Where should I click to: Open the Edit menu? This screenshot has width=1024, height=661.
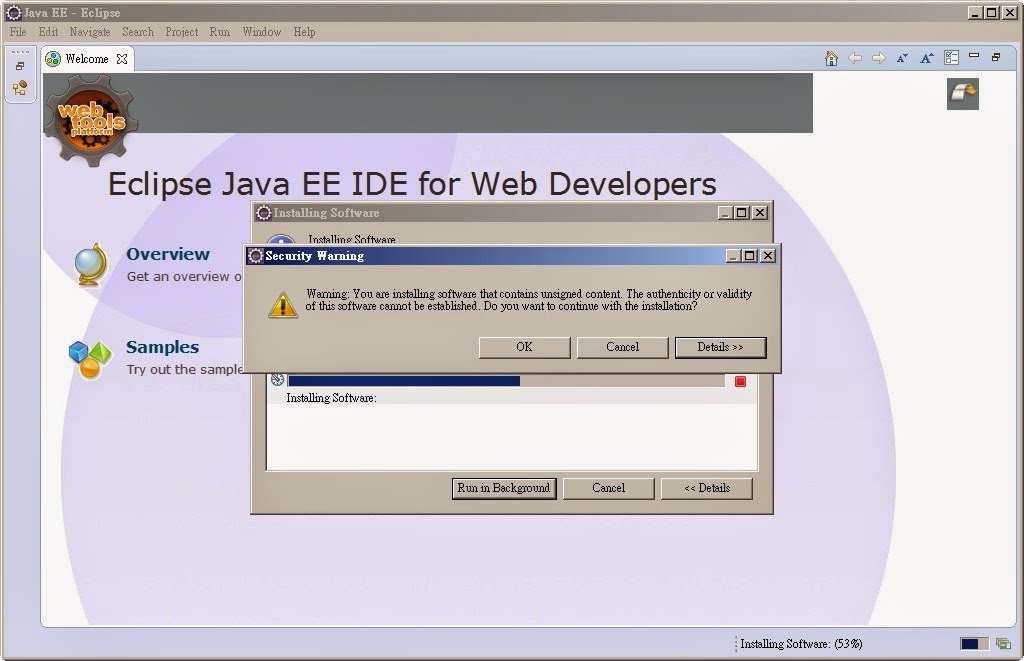[x=48, y=32]
